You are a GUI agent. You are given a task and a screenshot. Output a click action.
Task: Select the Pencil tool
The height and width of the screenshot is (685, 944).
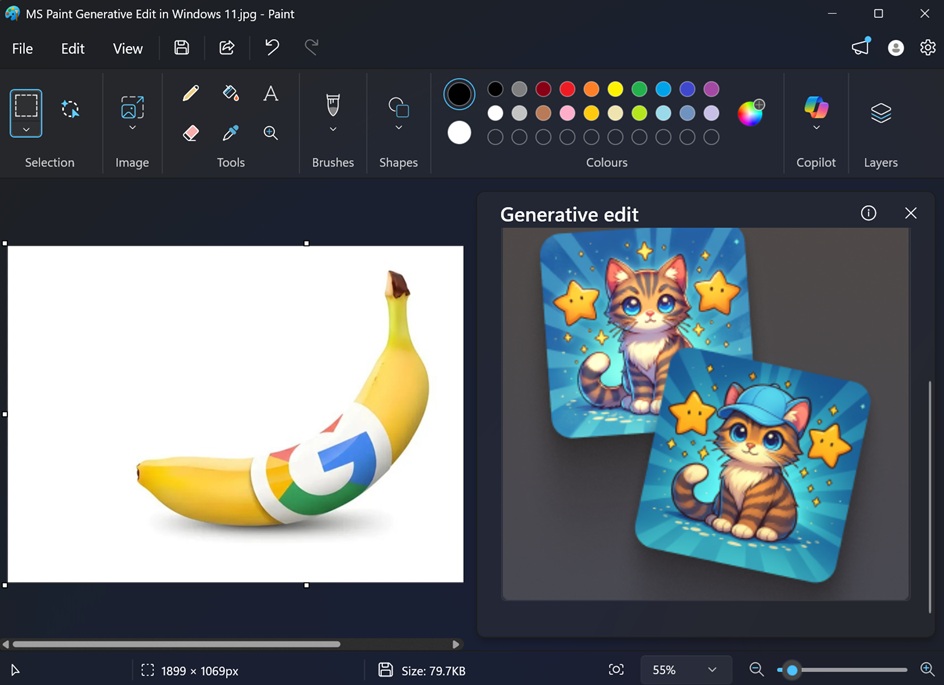pos(190,93)
